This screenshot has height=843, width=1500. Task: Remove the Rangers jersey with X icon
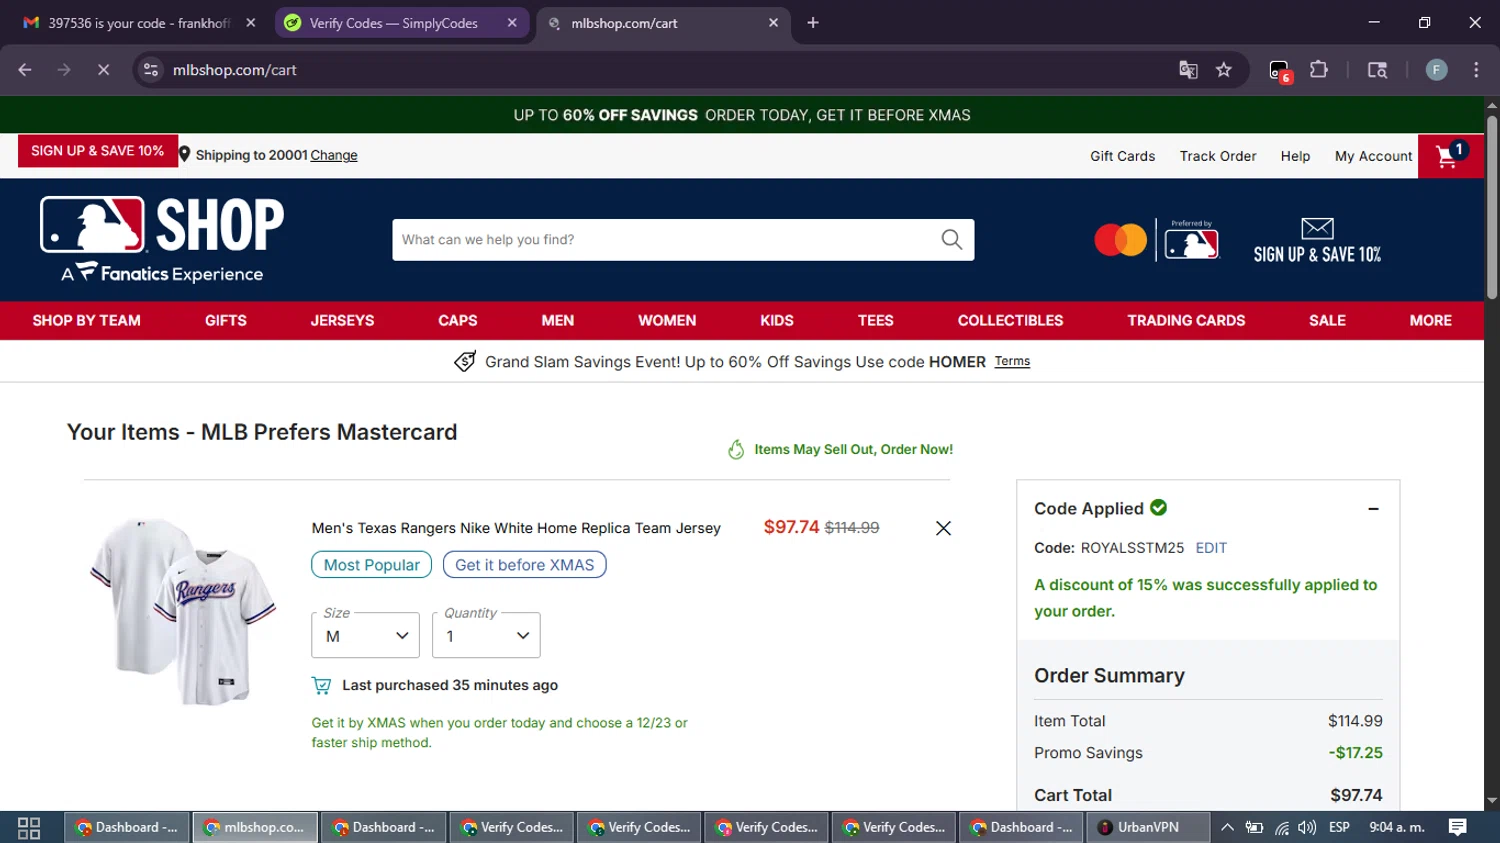[943, 528]
